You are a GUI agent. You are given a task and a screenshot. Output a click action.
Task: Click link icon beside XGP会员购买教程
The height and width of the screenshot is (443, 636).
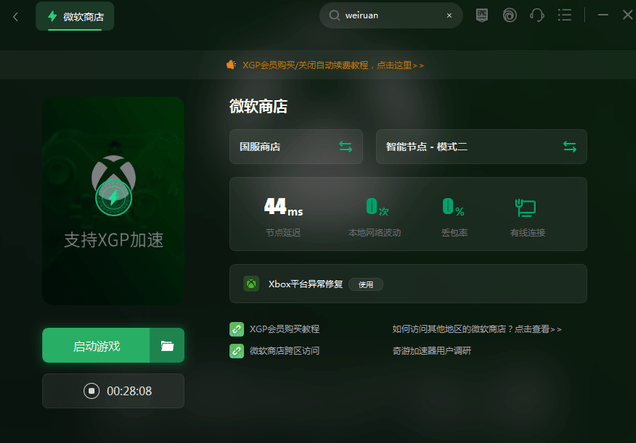click(236, 329)
